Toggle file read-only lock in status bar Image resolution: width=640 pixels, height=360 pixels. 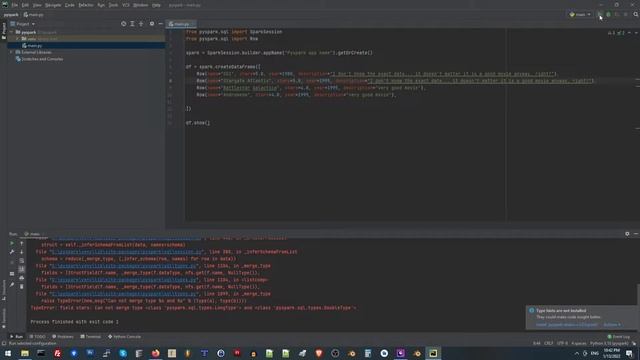pos(634,344)
